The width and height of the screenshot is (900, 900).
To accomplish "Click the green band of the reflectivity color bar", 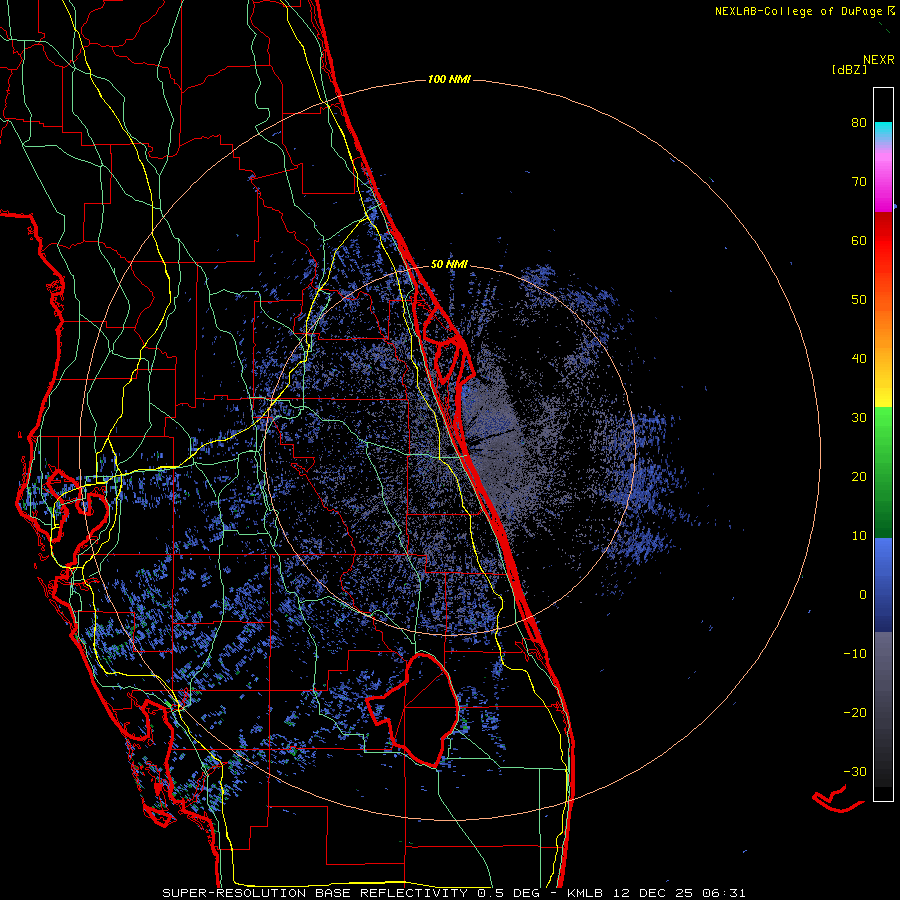I will 883,472.
